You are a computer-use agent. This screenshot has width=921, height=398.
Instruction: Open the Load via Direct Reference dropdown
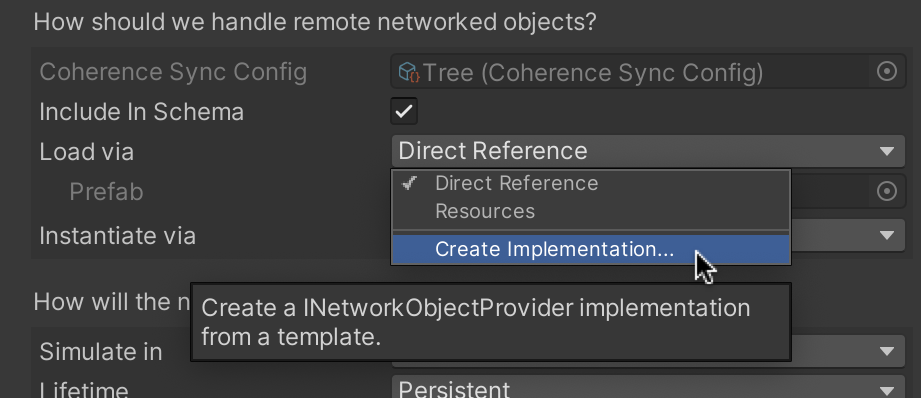(x=648, y=151)
